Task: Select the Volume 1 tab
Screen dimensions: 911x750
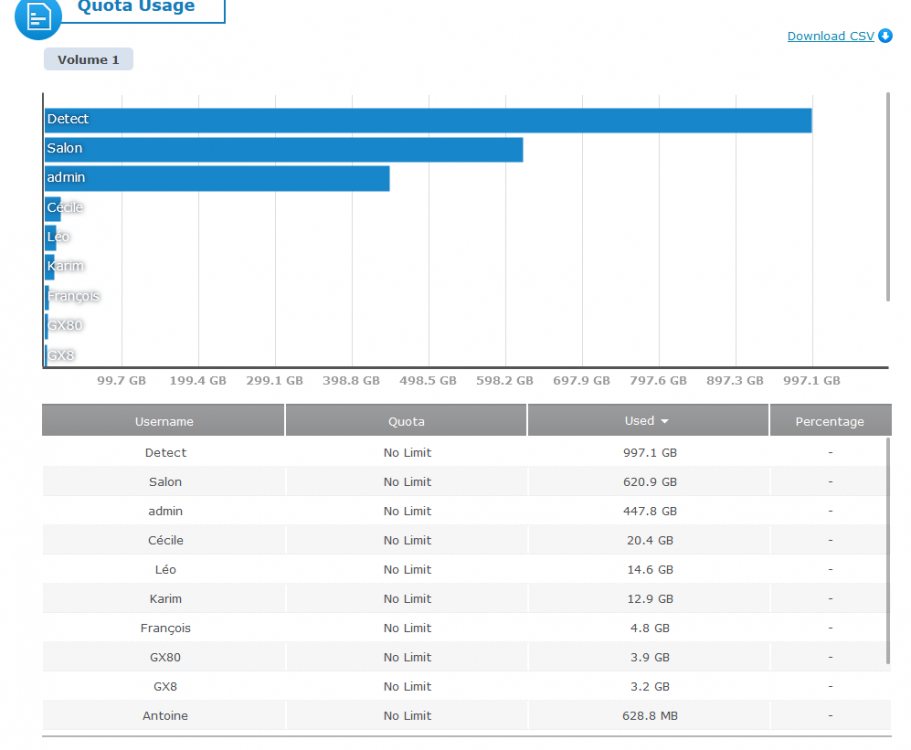Action: pyautogui.click(x=88, y=60)
